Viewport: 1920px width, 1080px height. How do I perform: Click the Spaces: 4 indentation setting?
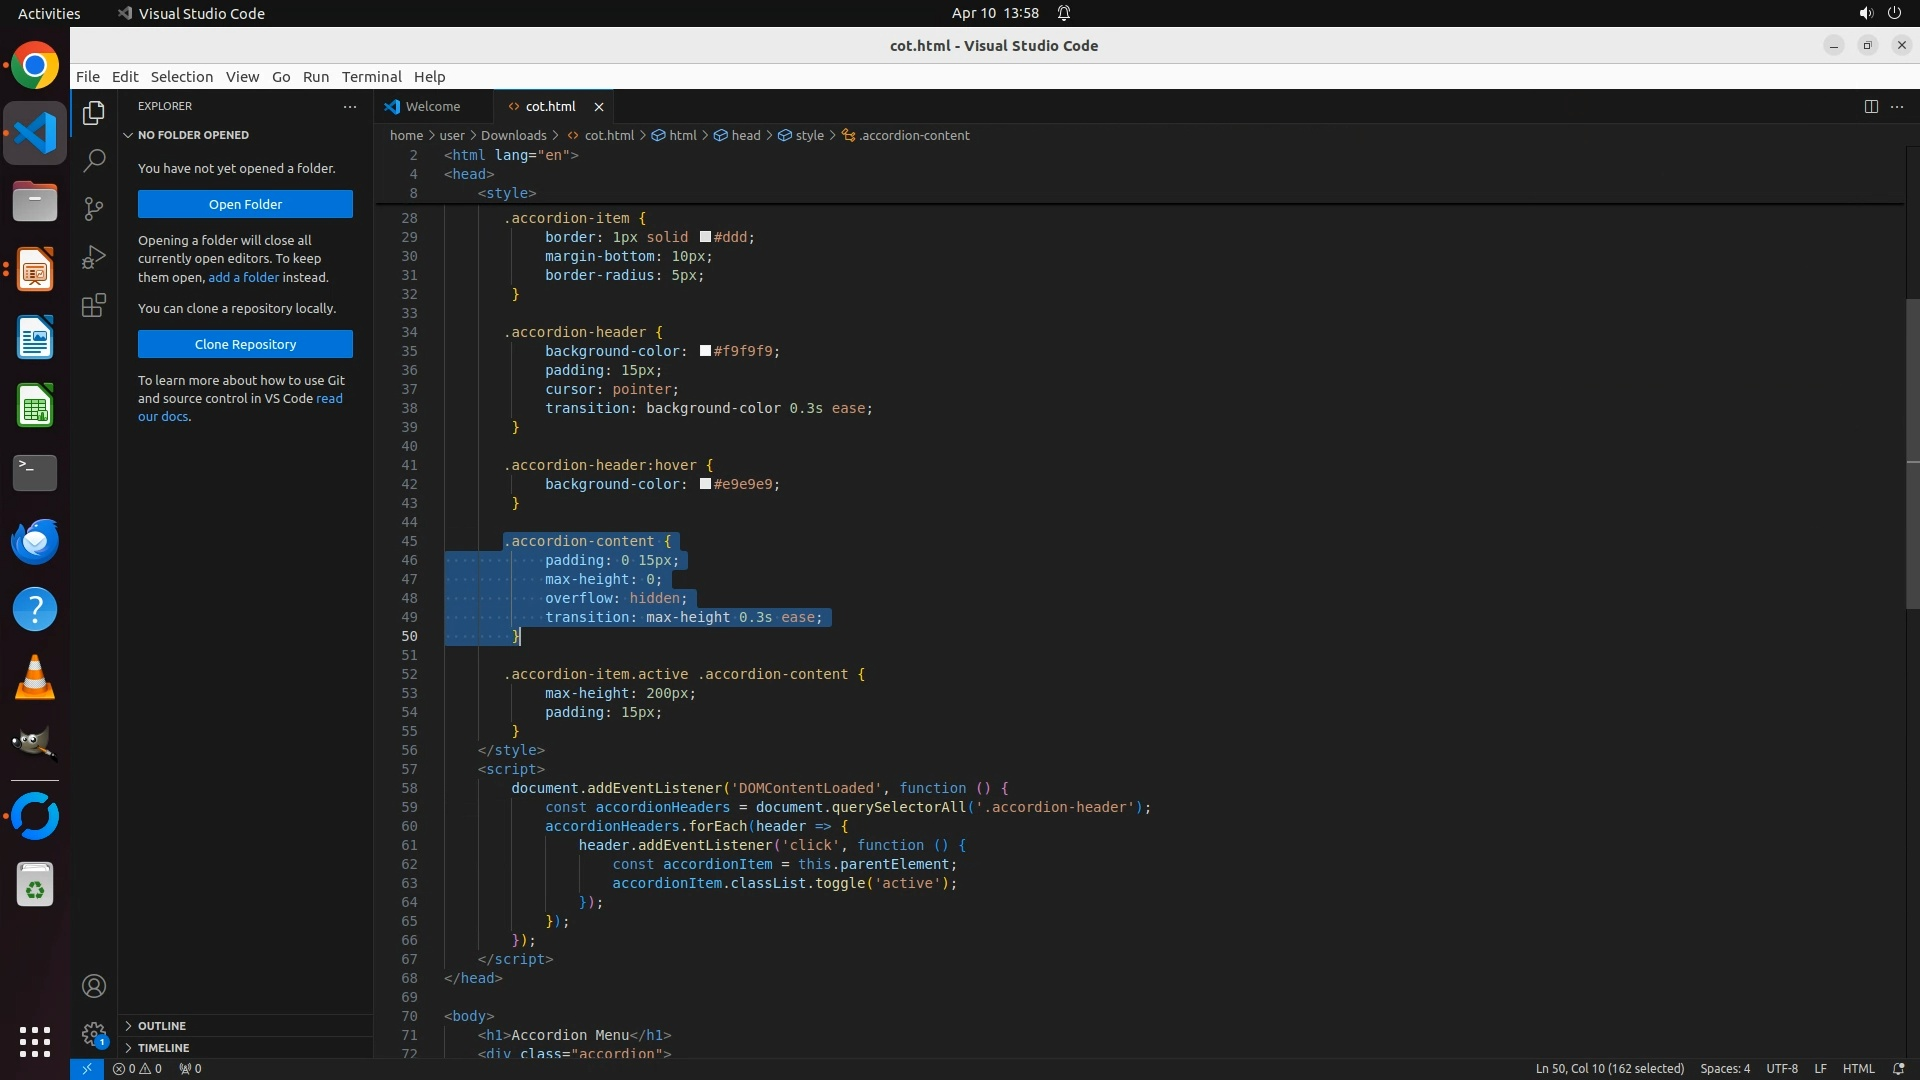coord(1725,1068)
